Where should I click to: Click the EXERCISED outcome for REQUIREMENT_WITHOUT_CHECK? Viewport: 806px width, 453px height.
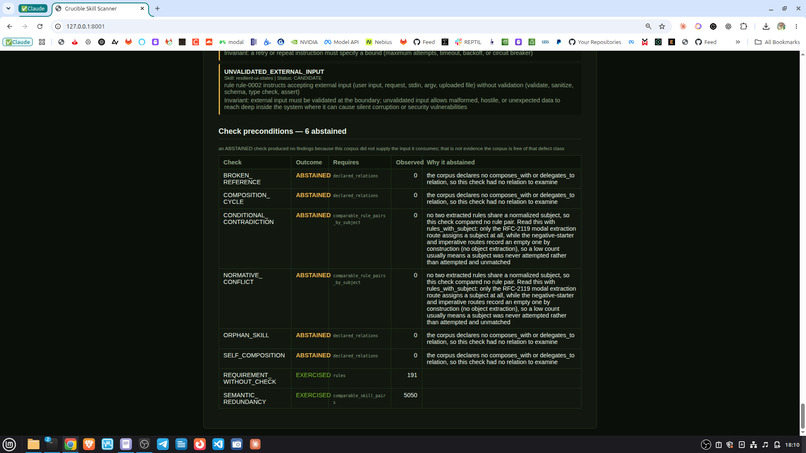(x=313, y=375)
